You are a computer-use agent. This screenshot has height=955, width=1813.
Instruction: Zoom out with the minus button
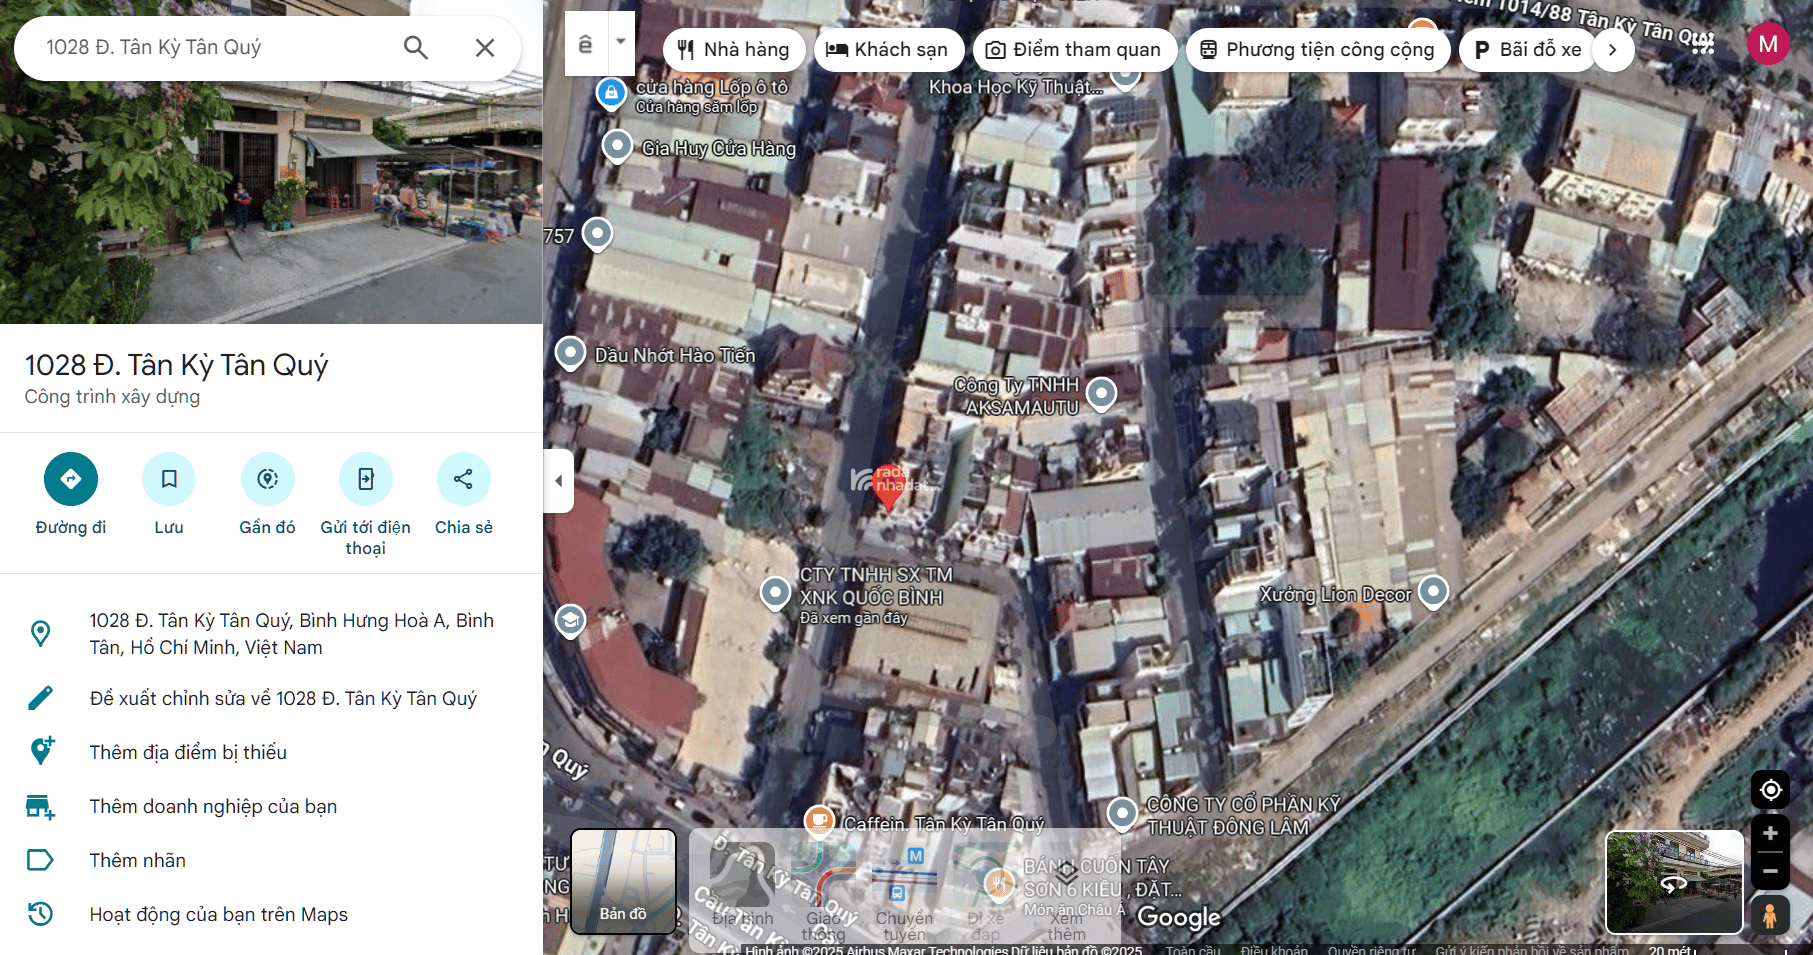pyautogui.click(x=1770, y=871)
